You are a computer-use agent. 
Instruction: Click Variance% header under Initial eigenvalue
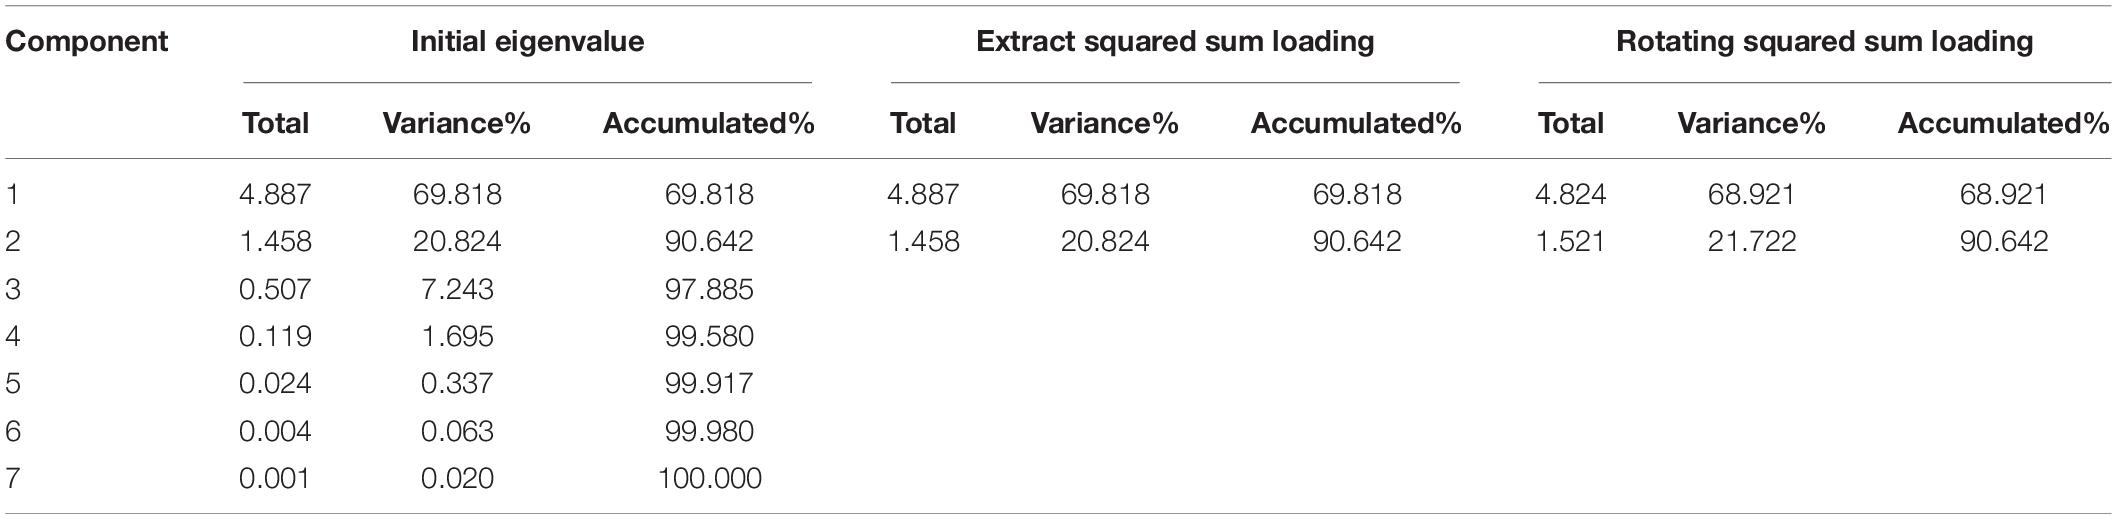pos(456,123)
